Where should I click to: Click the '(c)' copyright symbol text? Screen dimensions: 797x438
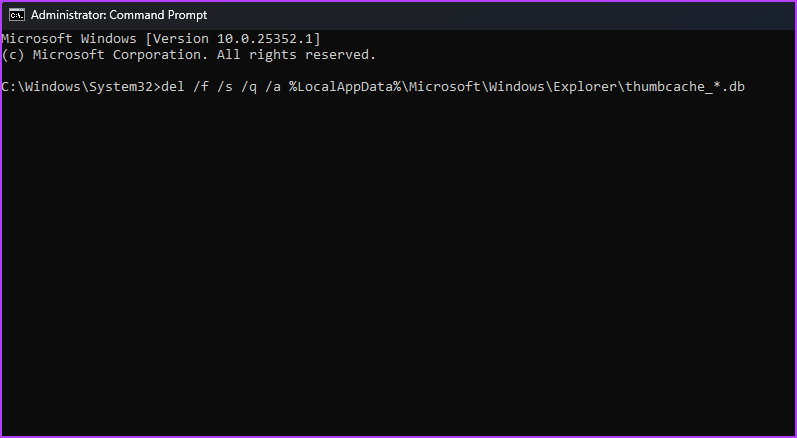[13, 55]
